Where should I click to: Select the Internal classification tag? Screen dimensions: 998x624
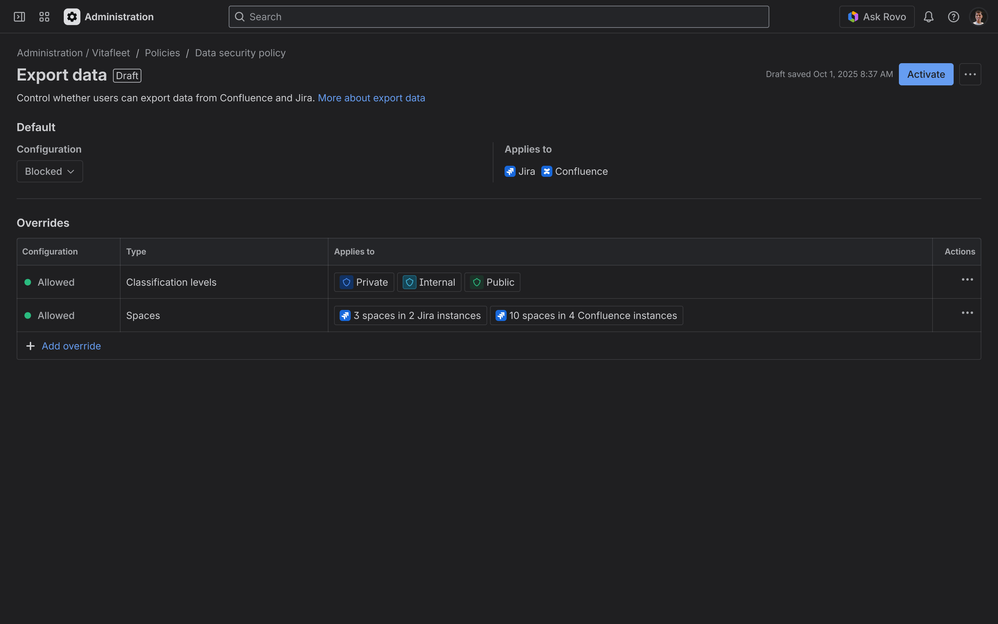(429, 282)
